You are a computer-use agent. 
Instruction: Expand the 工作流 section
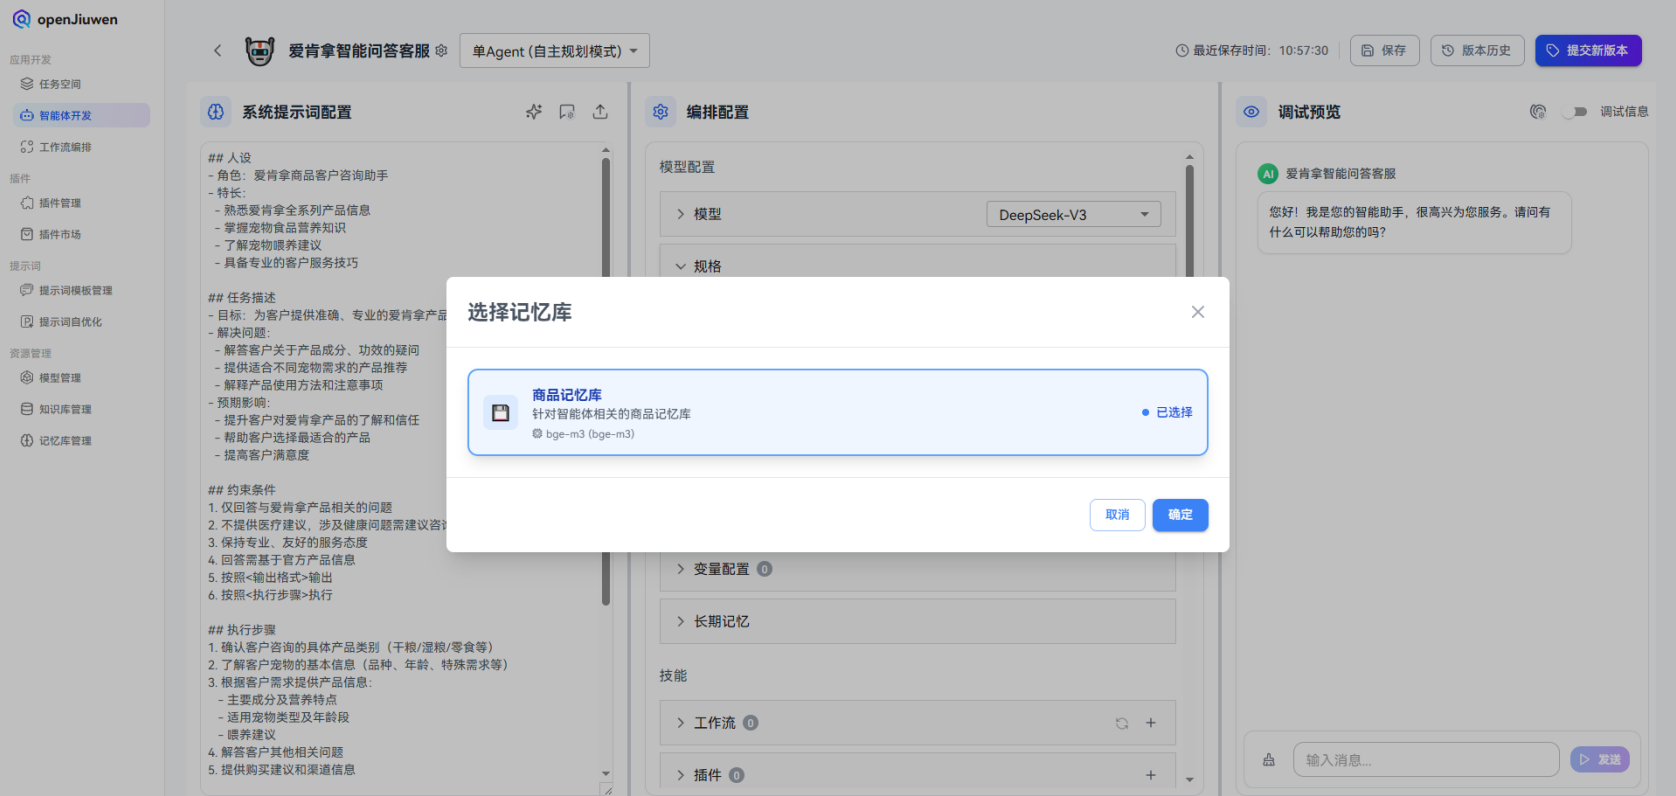680,723
